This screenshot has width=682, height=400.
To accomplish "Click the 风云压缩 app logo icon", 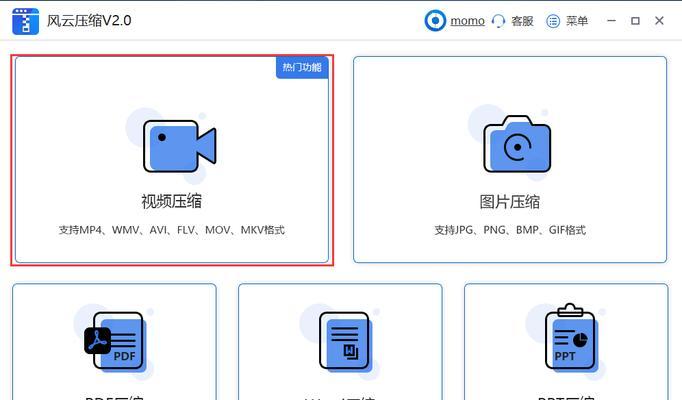I will (25, 21).
